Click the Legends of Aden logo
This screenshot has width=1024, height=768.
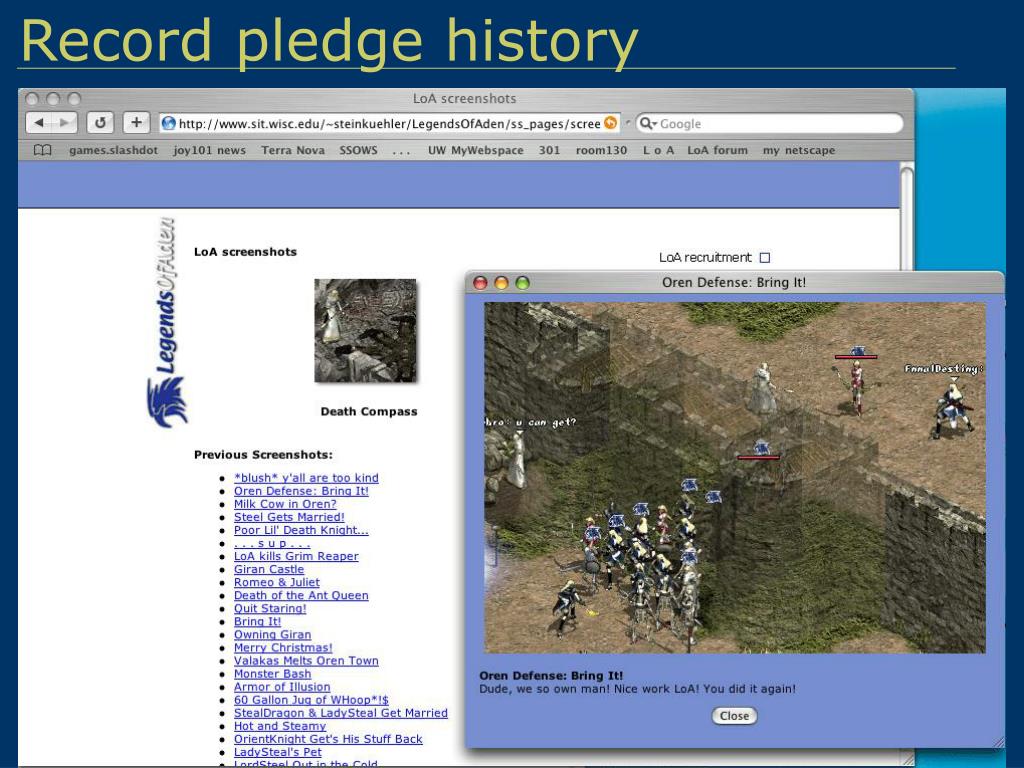pos(167,323)
